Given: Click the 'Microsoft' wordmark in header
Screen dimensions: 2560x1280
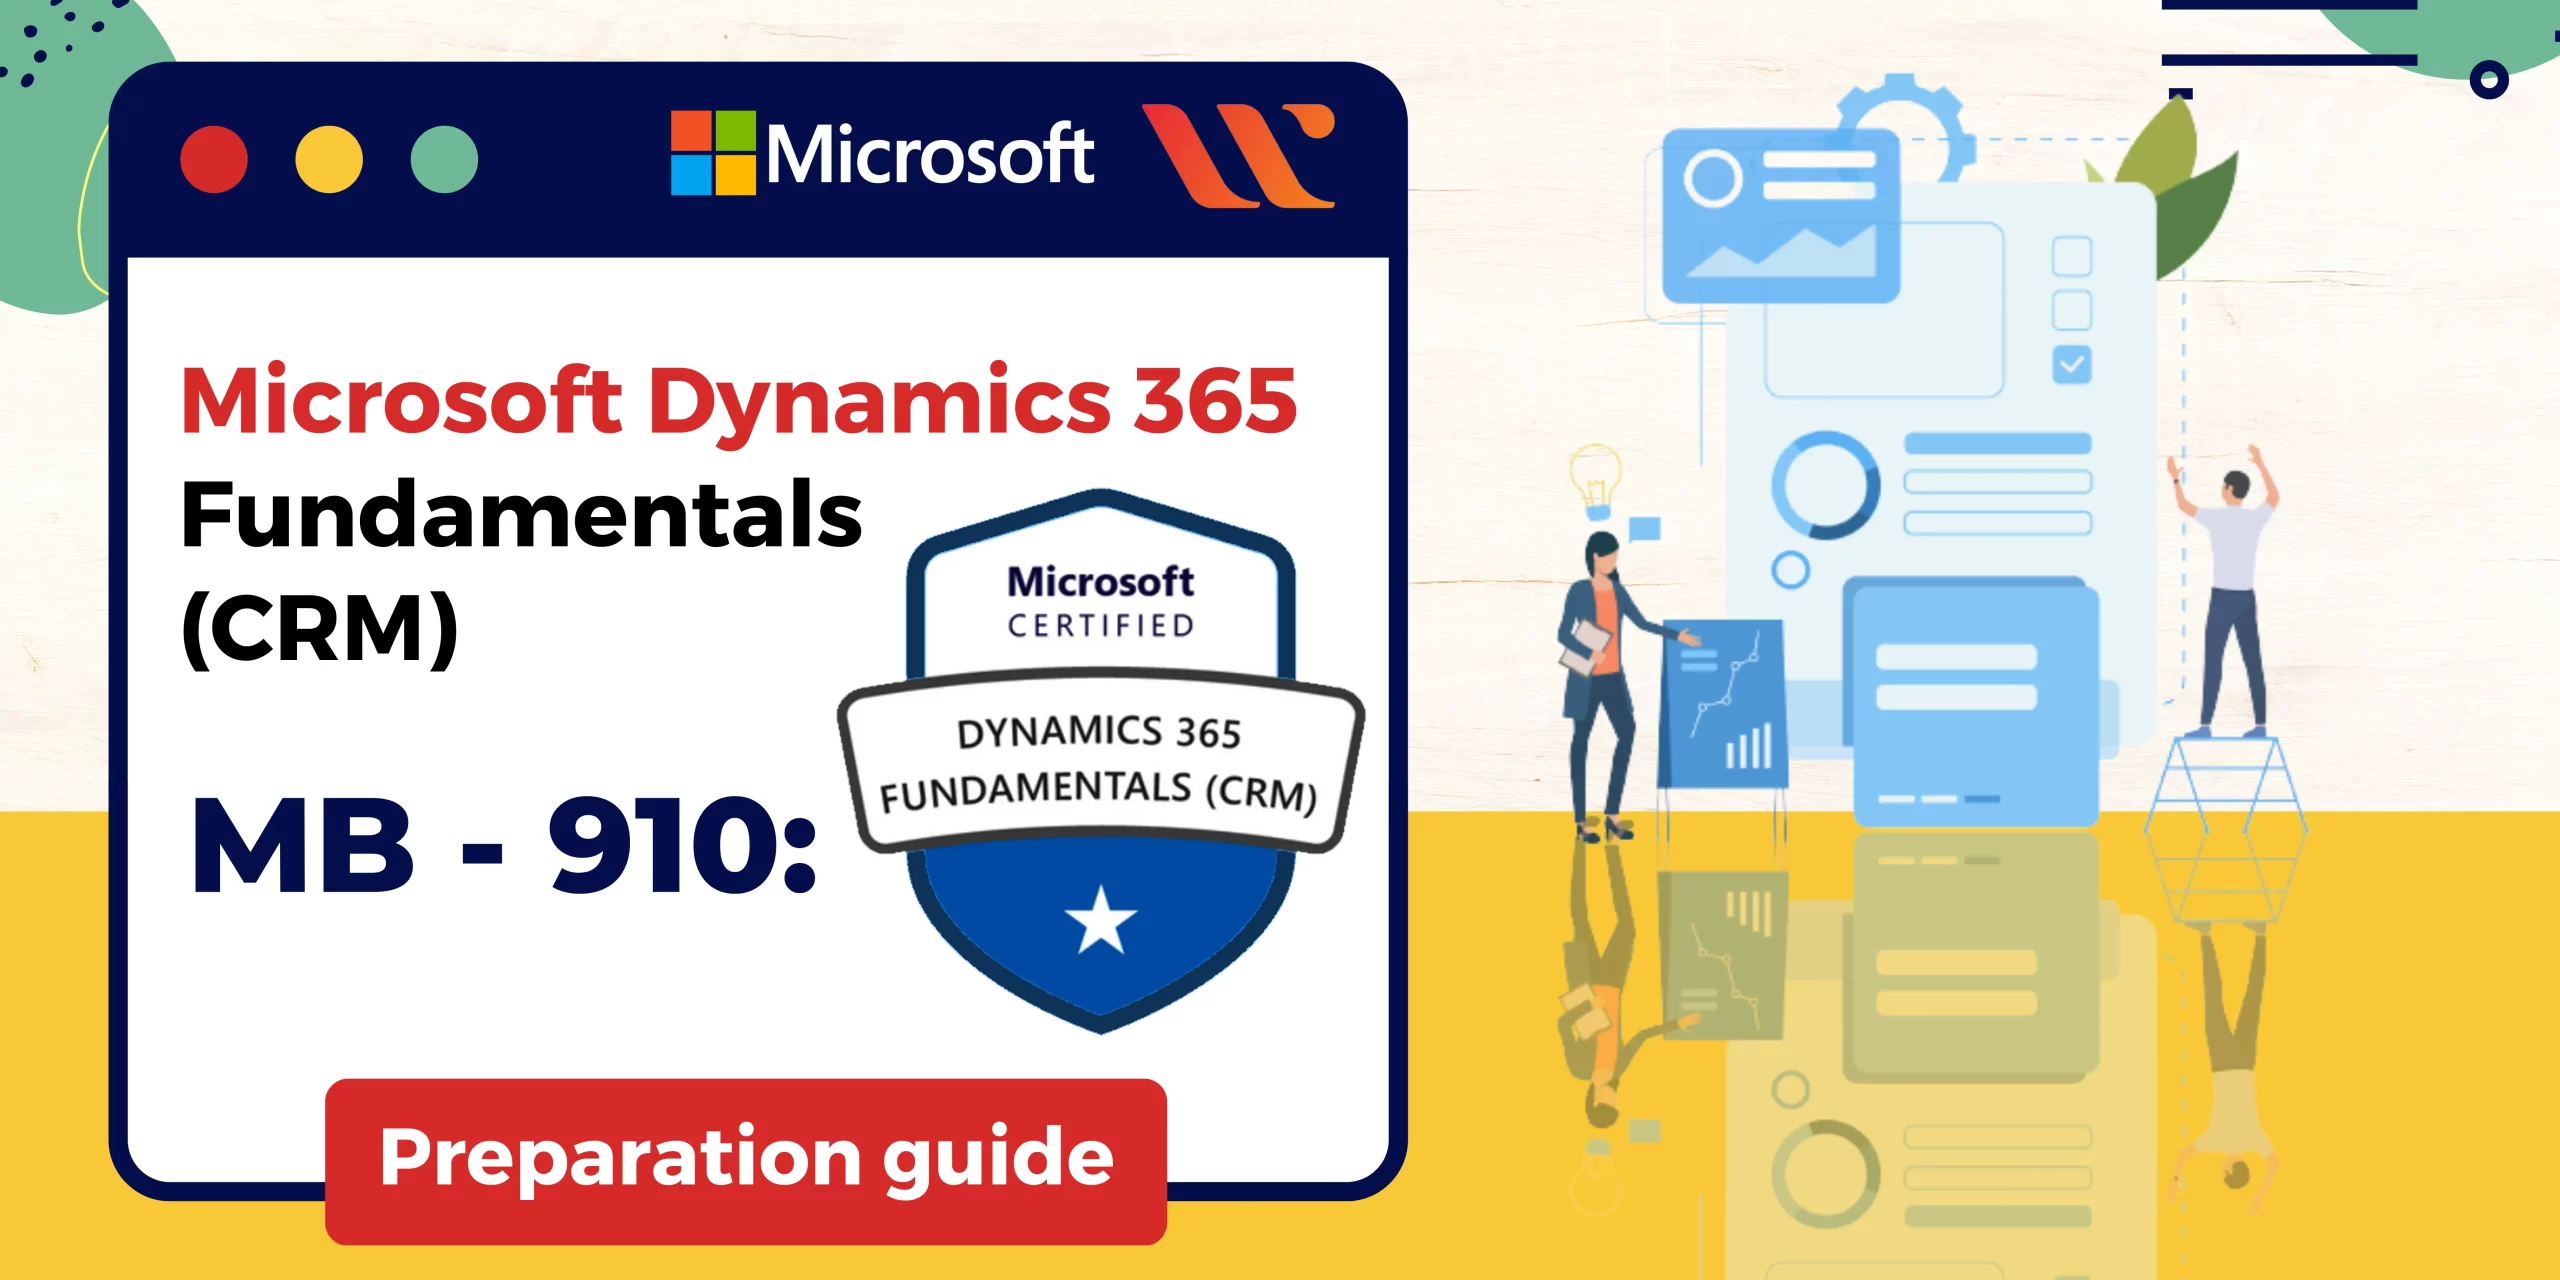Looking at the screenshot, I should (x=930, y=154).
